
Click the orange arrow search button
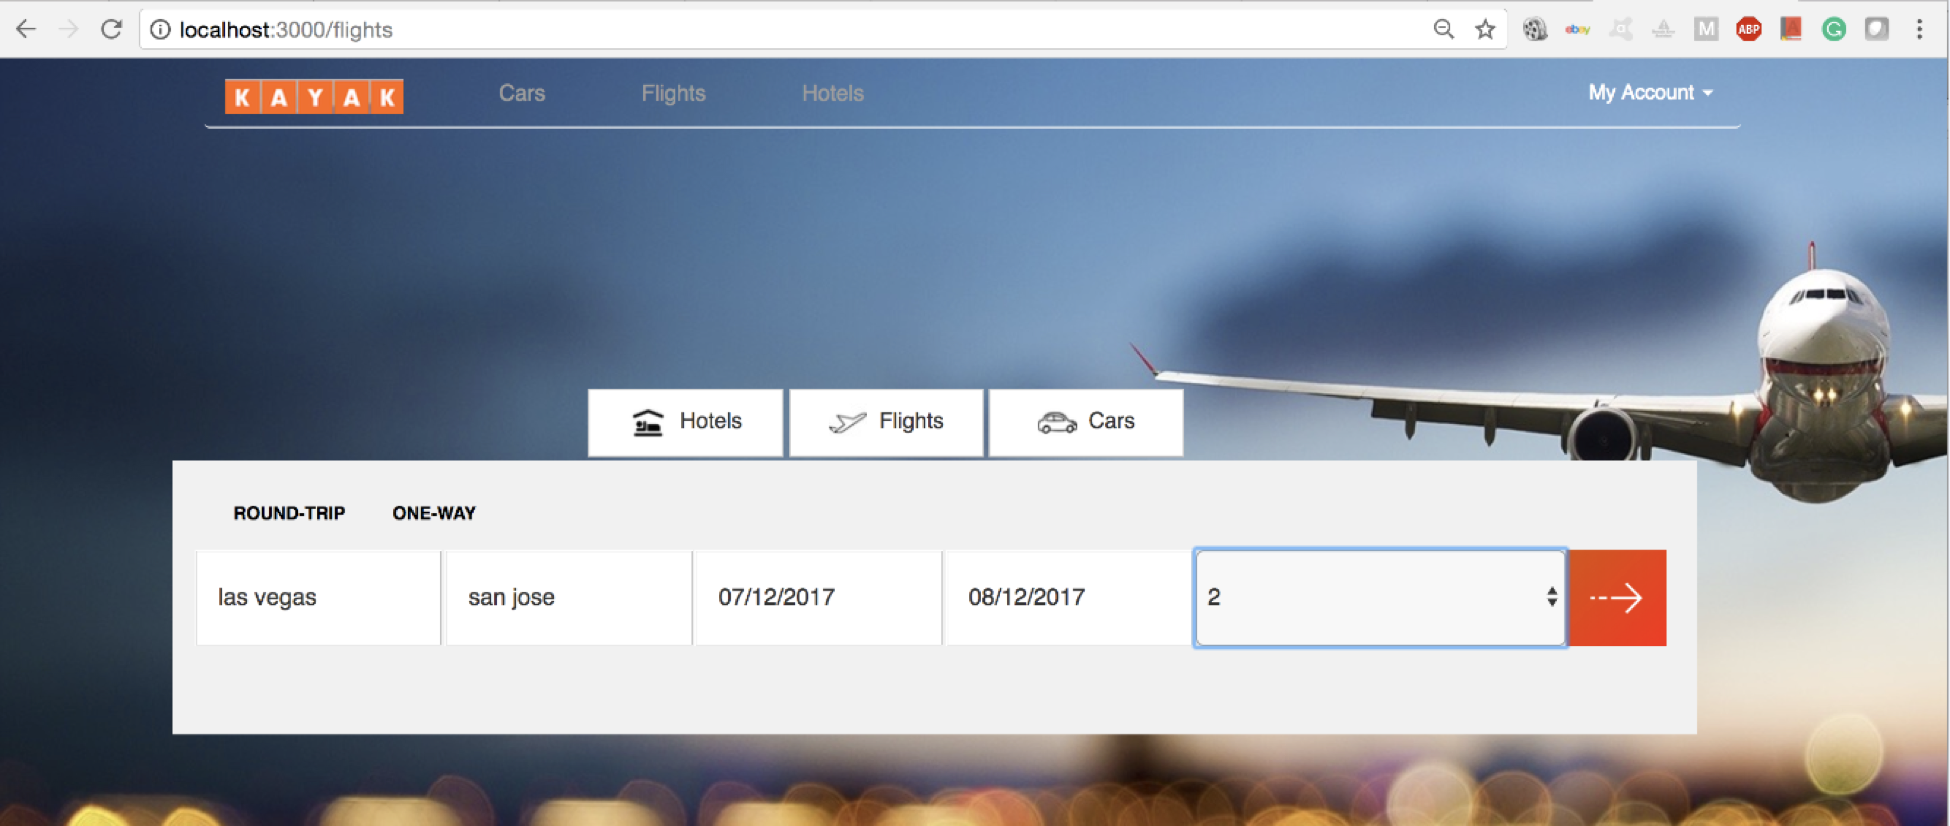point(1617,598)
